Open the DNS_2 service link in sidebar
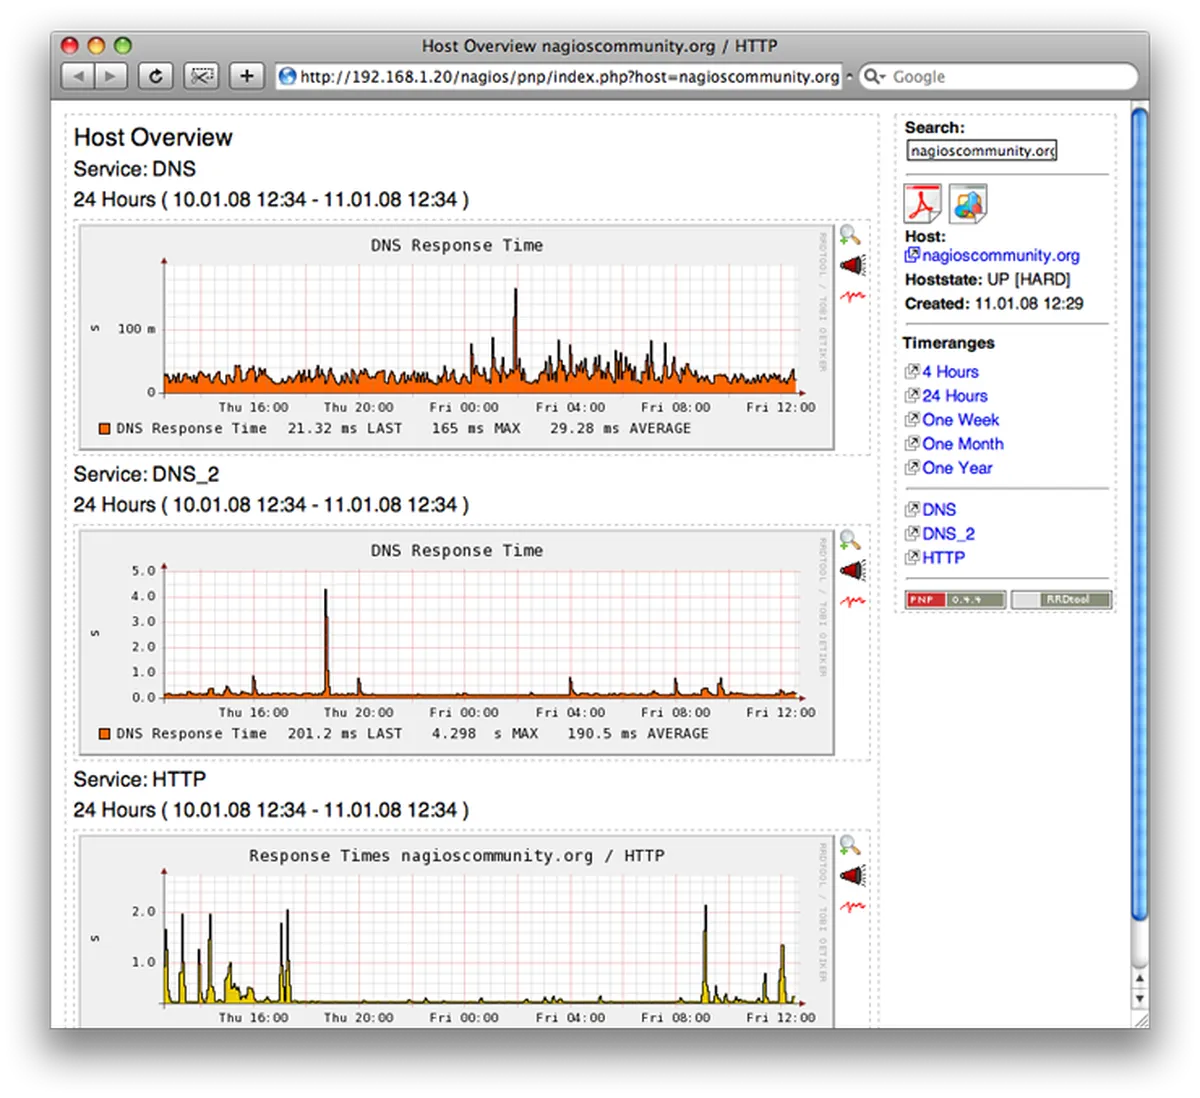The height and width of the screenshot is (1098, 1200). point(948,534)
